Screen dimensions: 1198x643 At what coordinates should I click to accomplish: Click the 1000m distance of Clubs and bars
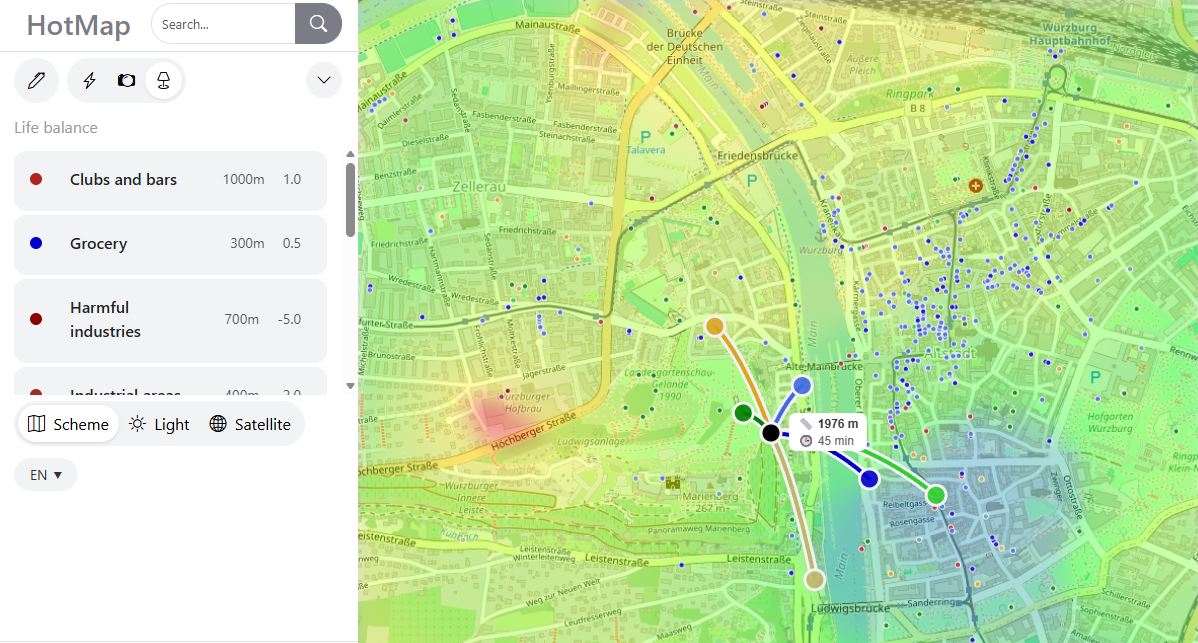pos(243,179)
